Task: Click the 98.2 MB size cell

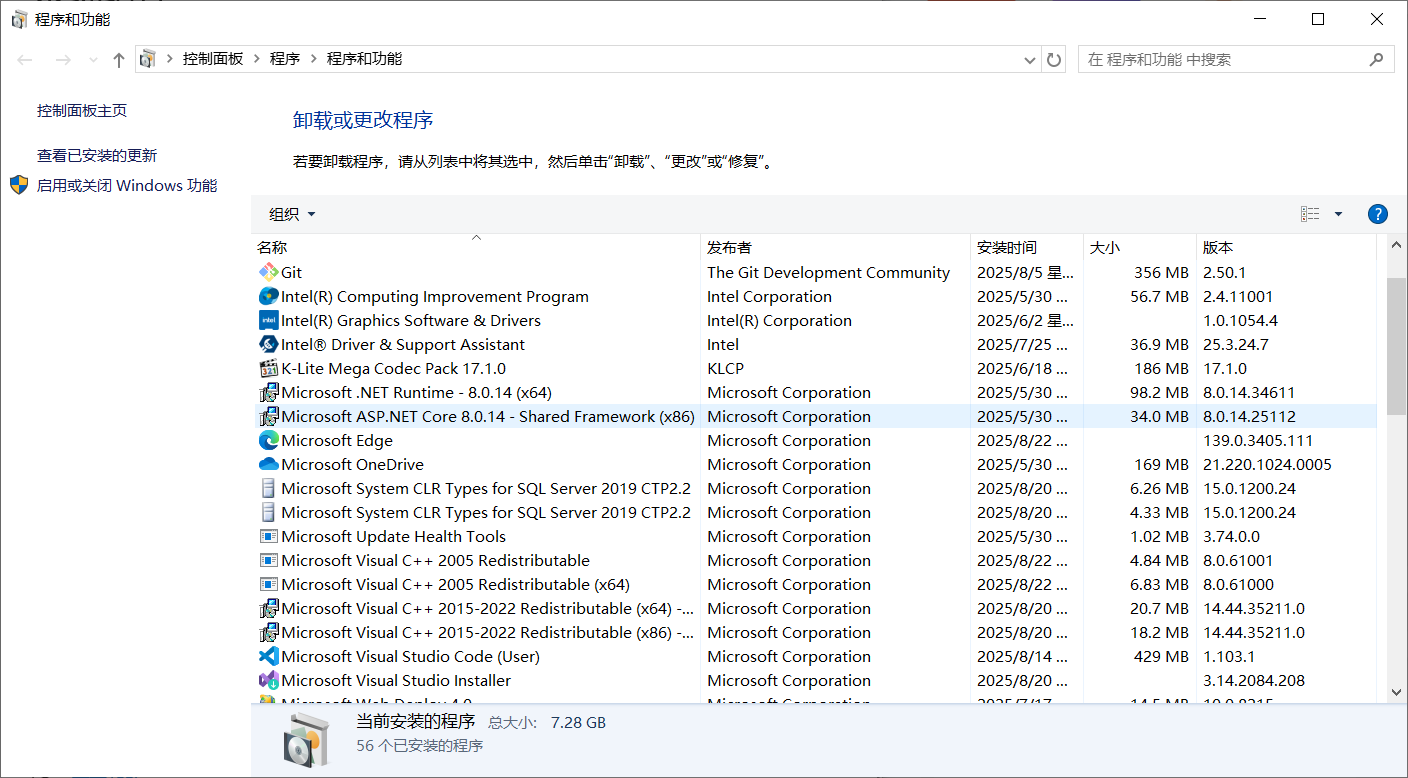Action: click(1159, 392)
